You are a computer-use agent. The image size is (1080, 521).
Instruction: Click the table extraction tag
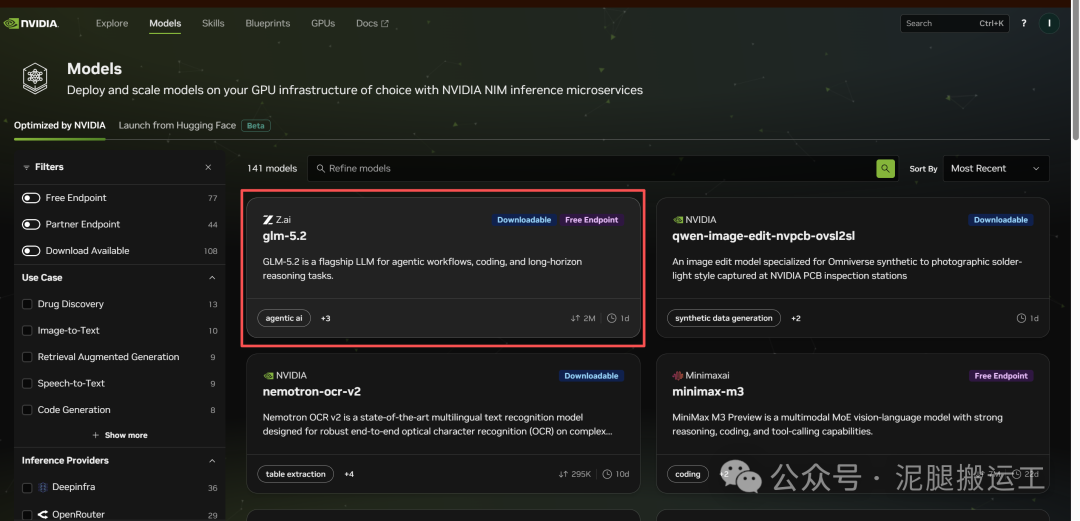(295, 474)
